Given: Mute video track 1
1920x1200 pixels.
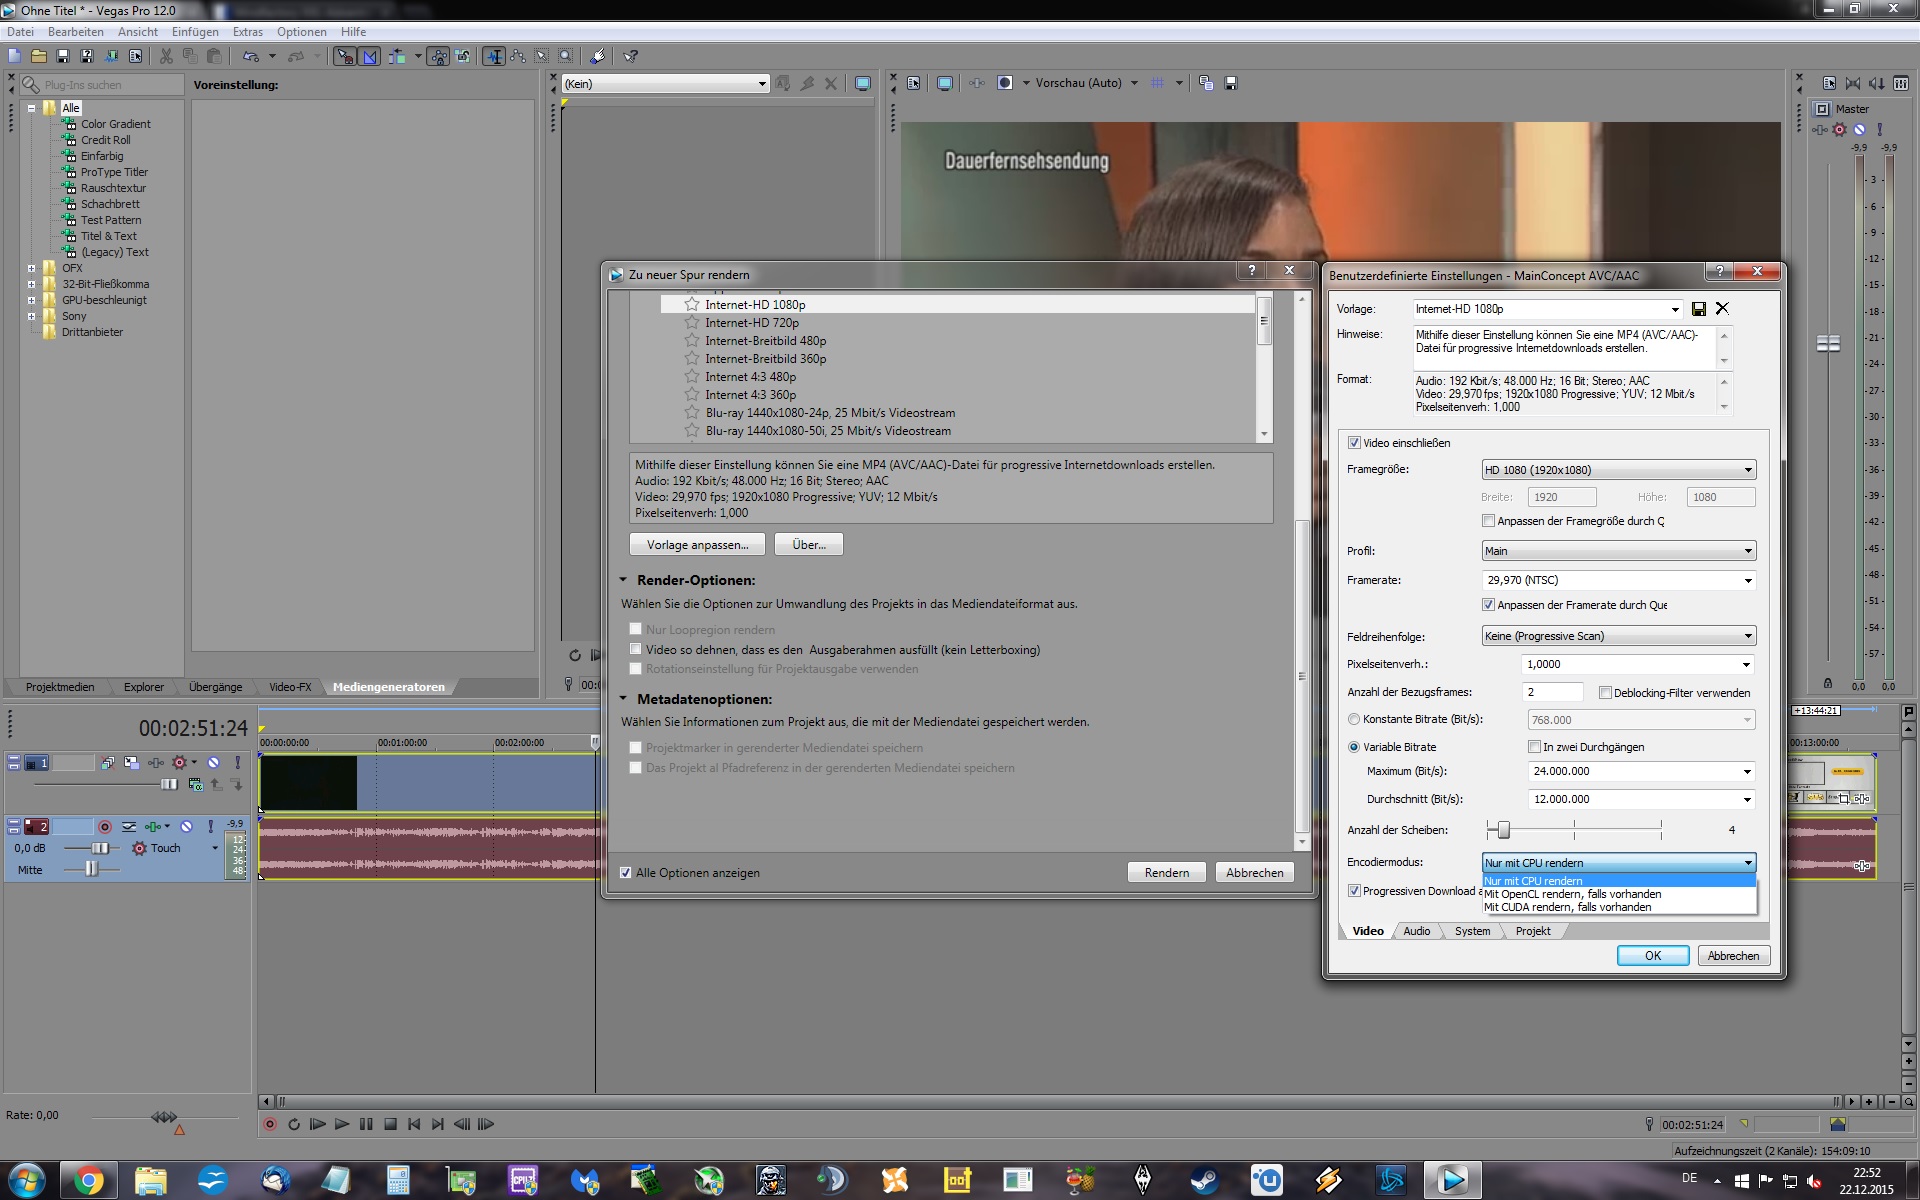Looking at the screenshot, I should (213, 763).
